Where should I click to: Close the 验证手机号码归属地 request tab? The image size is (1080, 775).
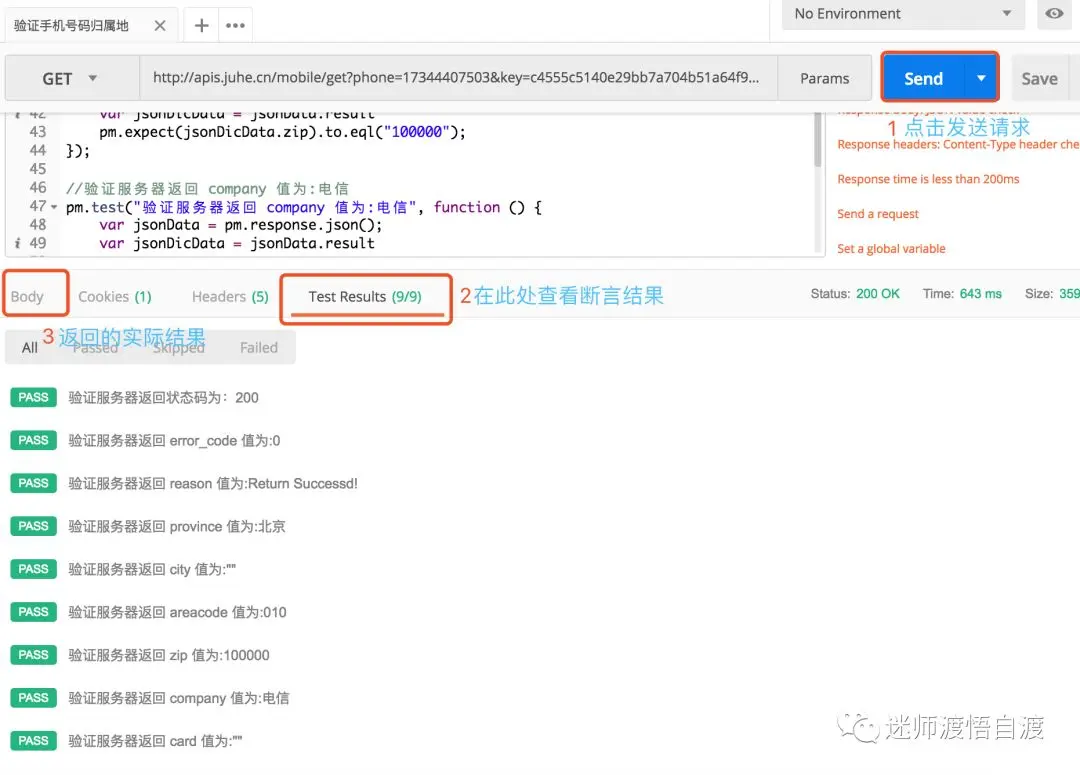click(x=160, y=25)
